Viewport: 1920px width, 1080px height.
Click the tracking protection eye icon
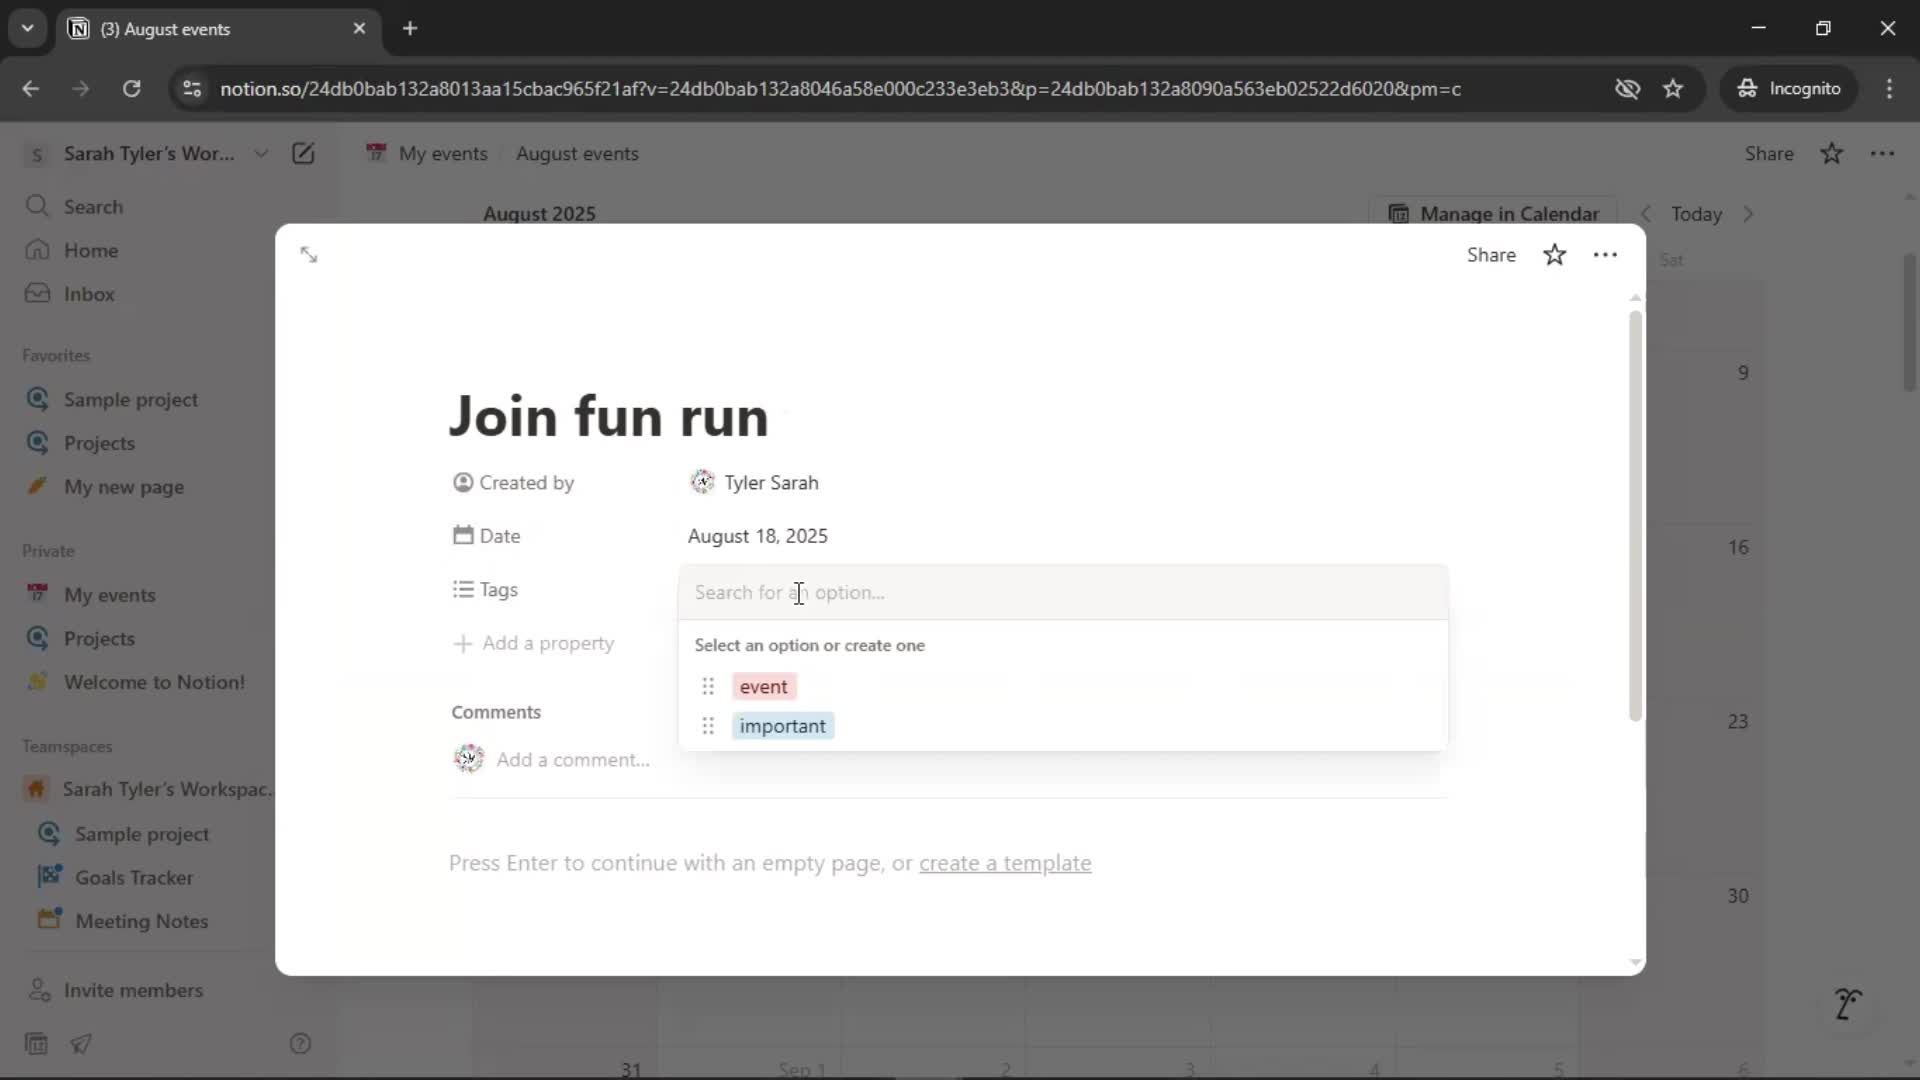pos(1627,89)
